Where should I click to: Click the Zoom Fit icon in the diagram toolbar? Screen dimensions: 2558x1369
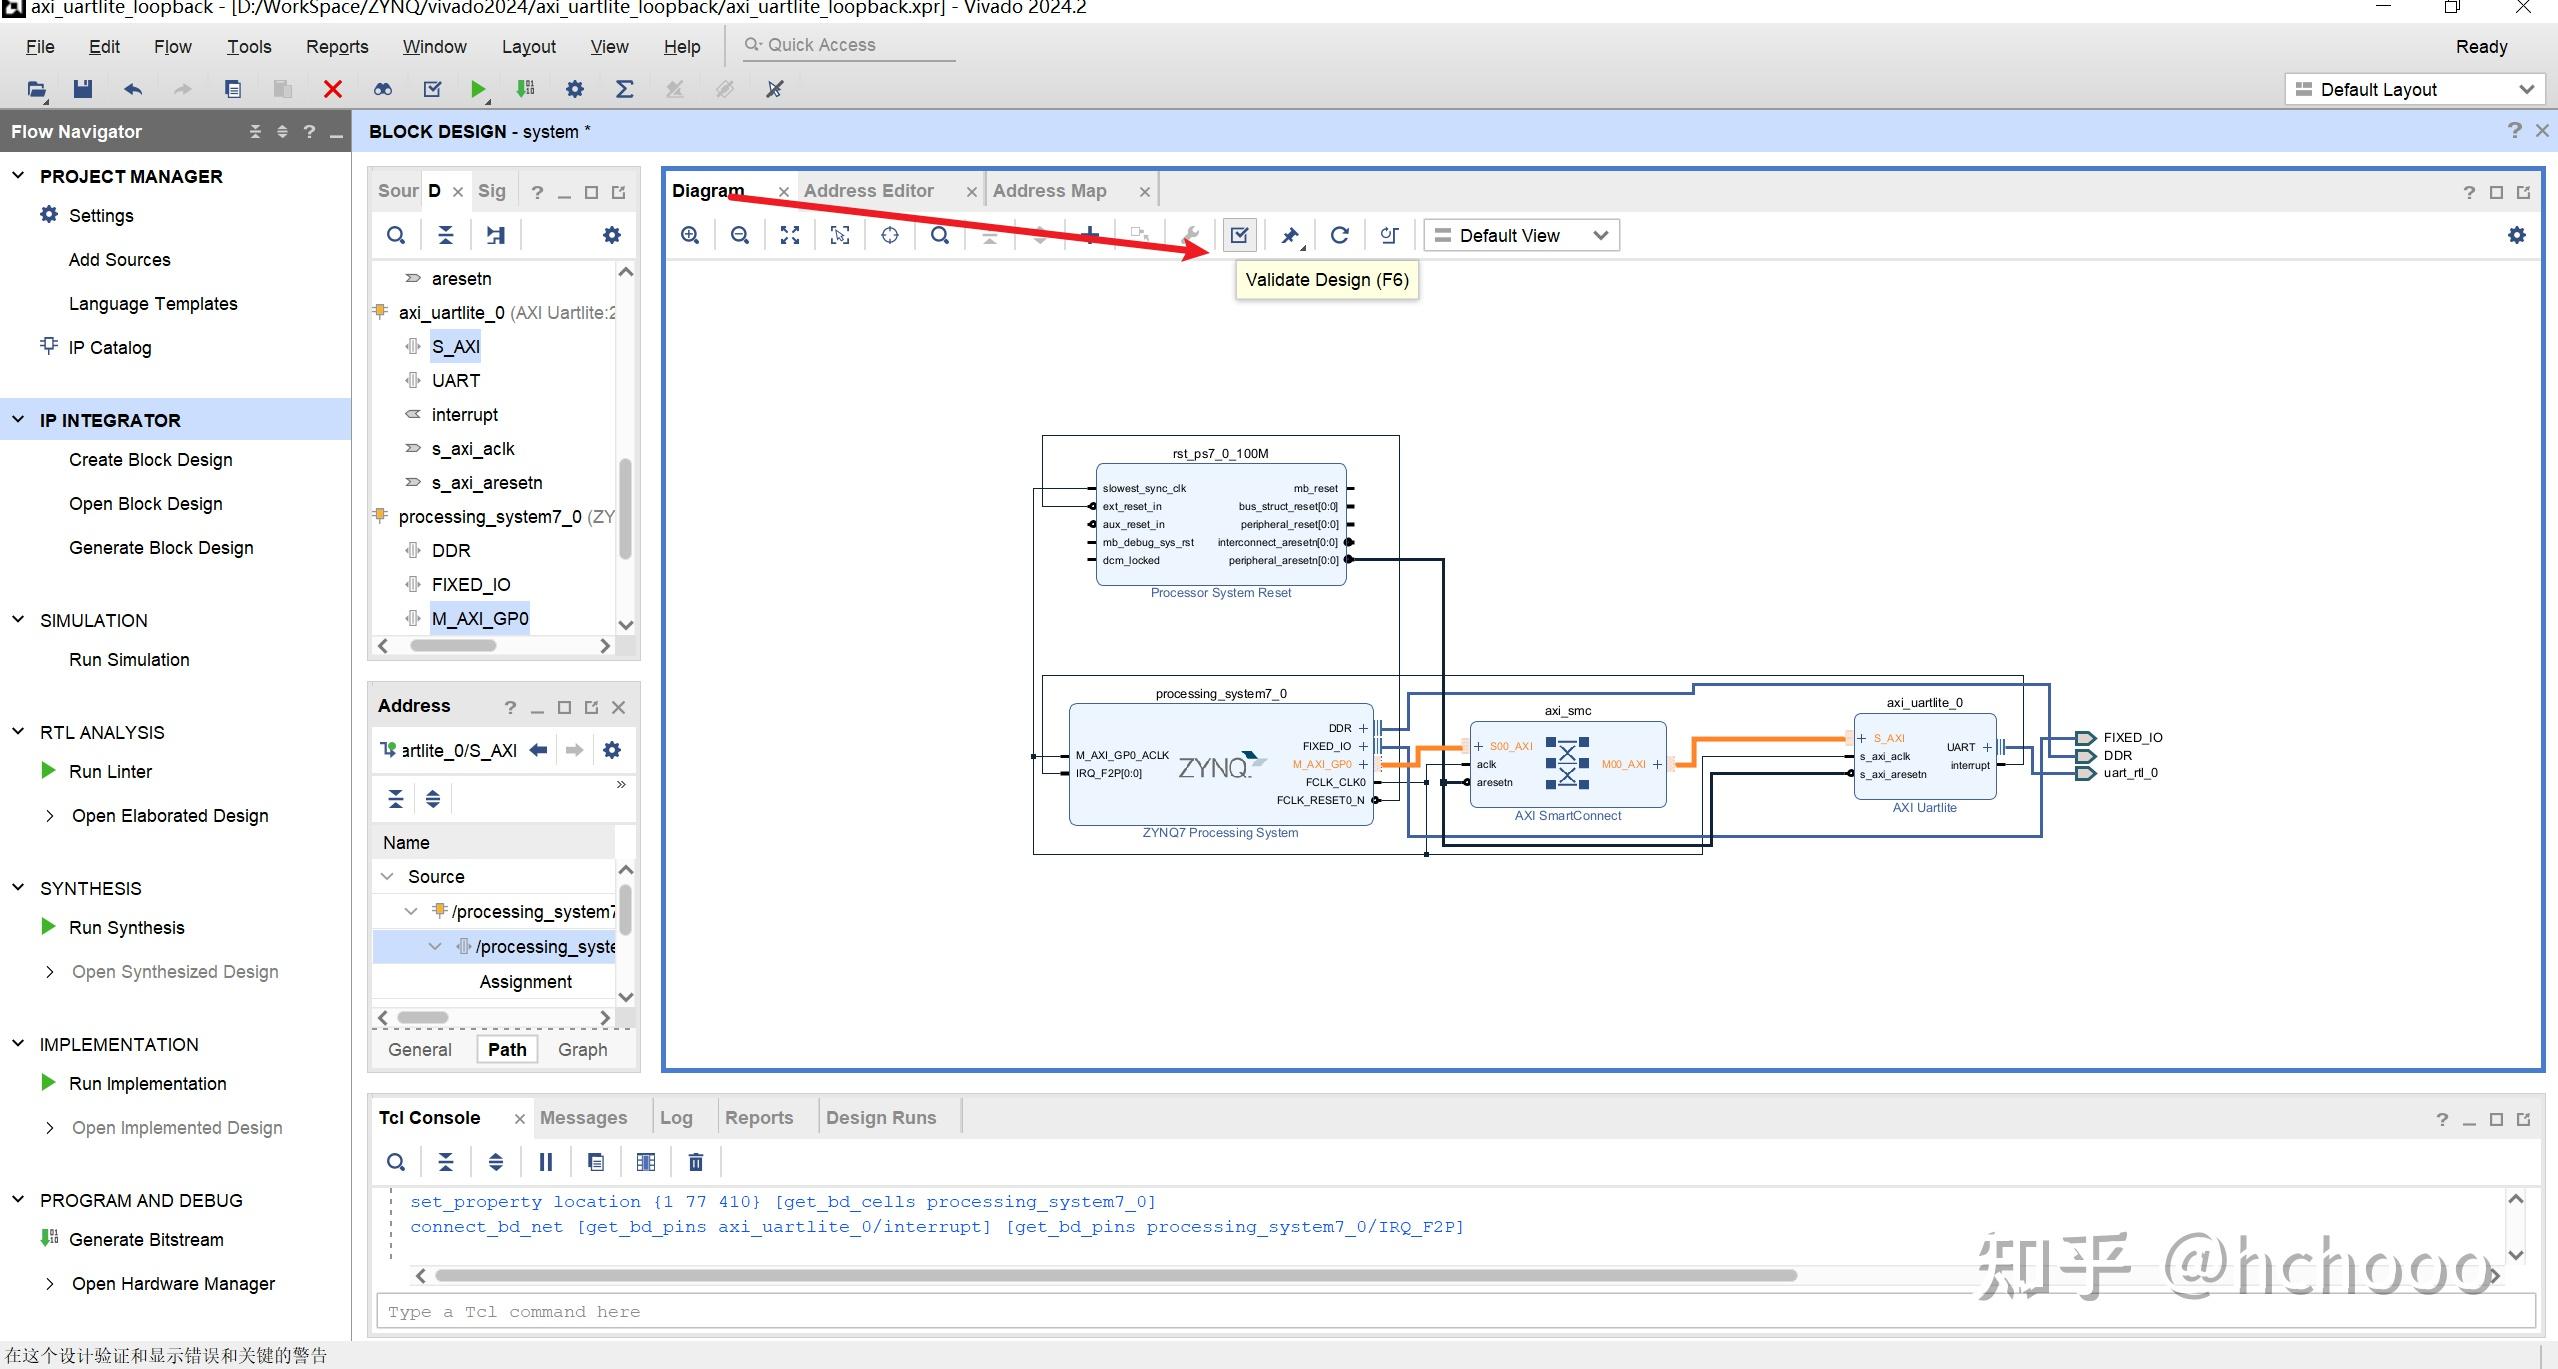click(x=790, y=235)
